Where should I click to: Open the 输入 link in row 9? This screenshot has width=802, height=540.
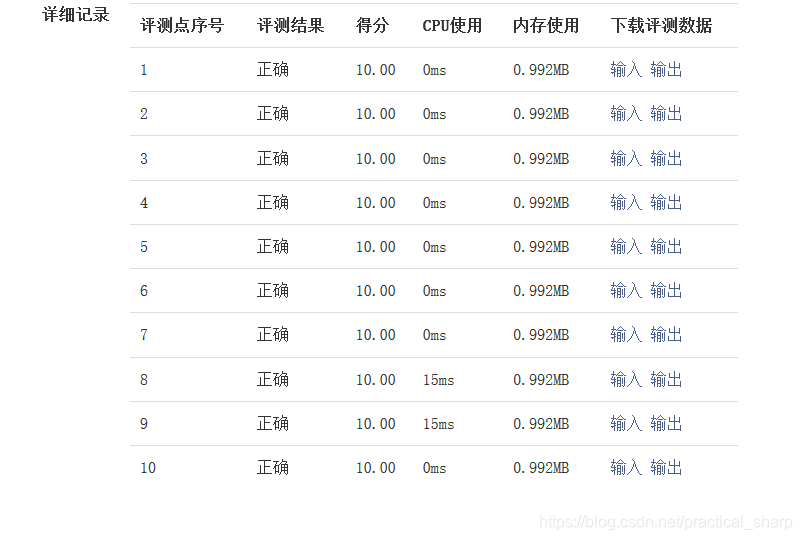[x=626, y=423]
